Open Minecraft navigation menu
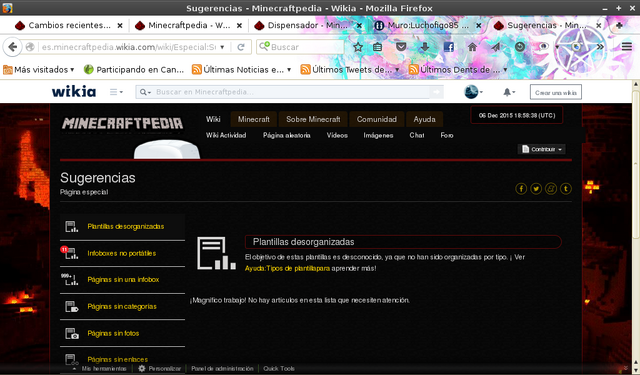The image size is (640, 375). [253, 119]
